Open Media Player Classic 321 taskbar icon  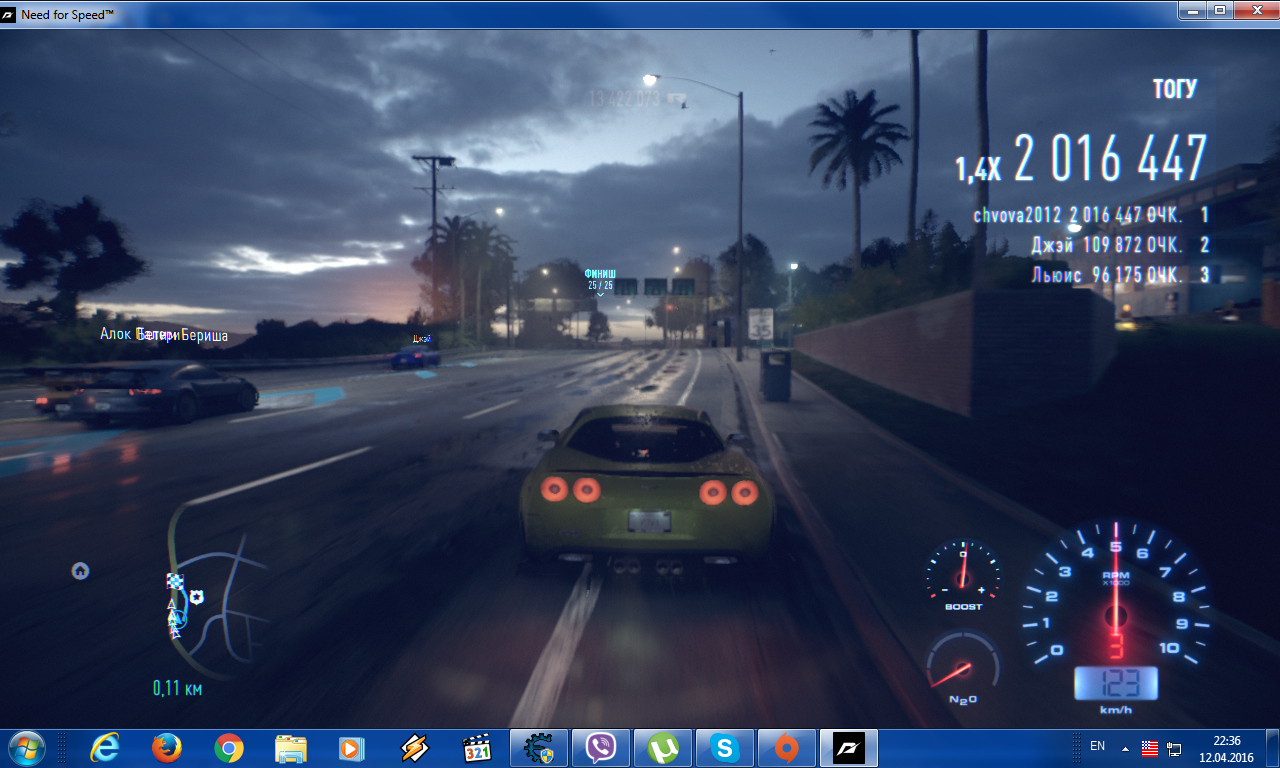click(476, 747)
